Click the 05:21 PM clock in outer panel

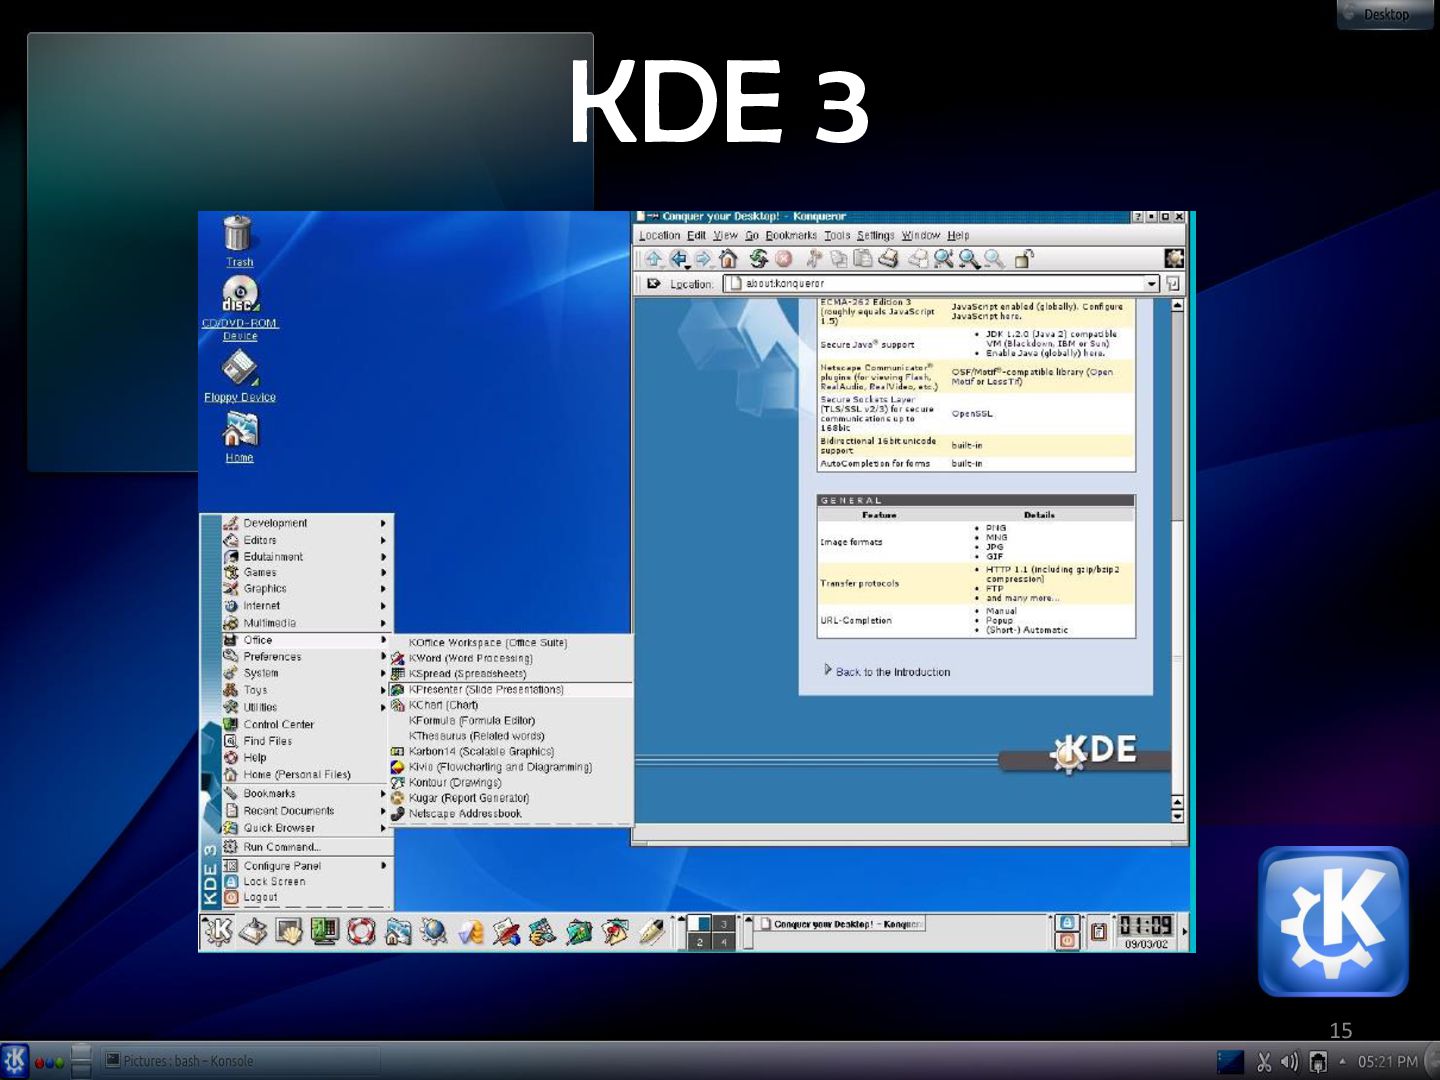(x=1387, y=1062)
